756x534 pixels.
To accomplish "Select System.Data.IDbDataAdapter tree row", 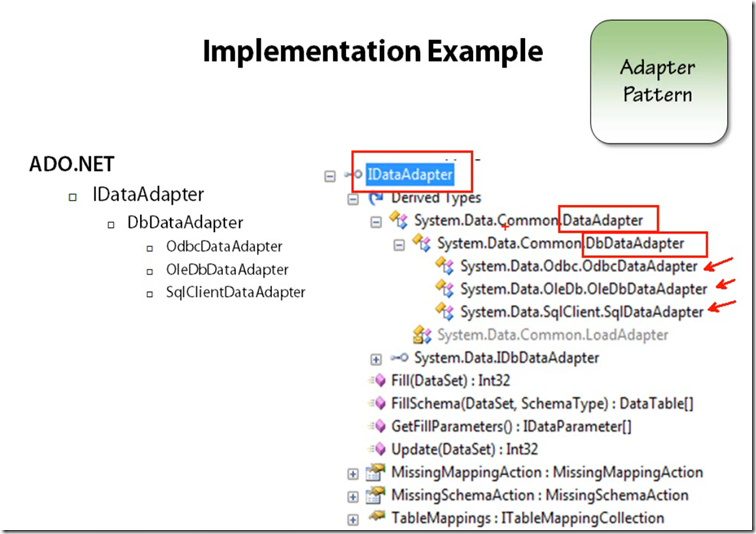I will [507, 358].
